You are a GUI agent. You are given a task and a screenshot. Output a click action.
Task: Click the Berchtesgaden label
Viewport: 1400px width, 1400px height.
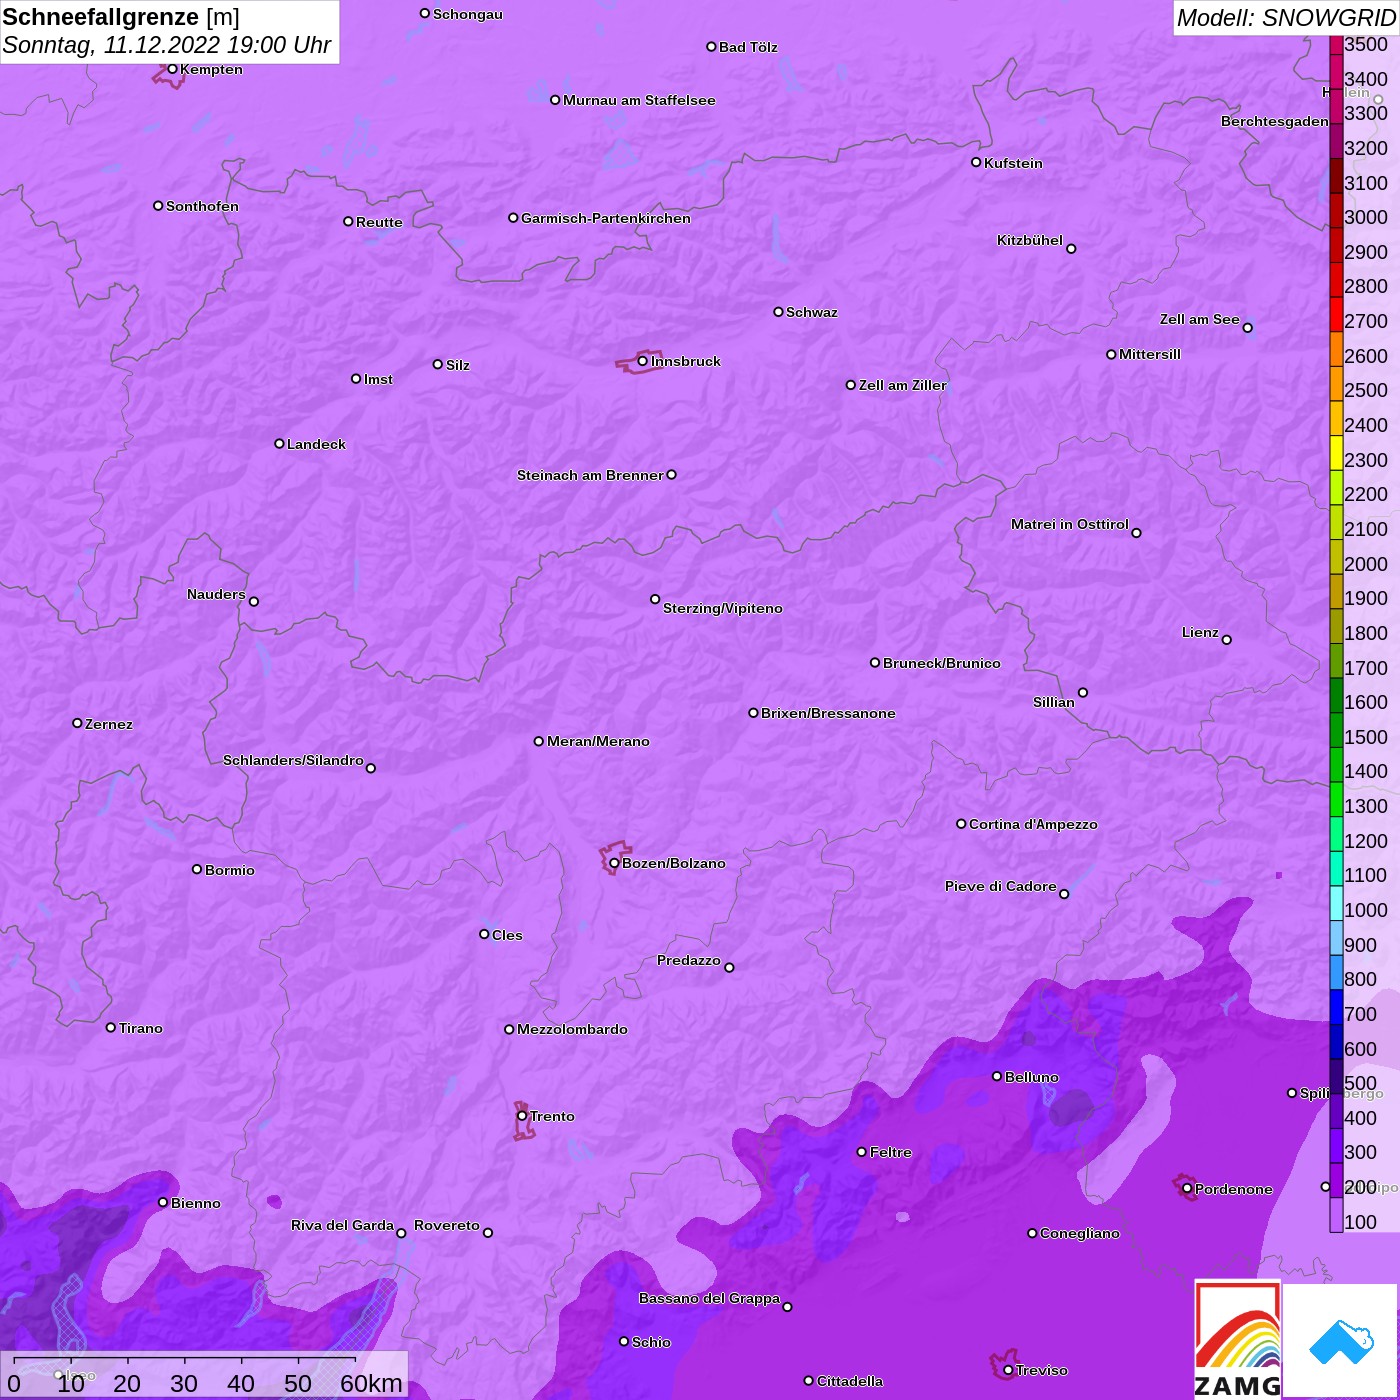pos(1275,121)
